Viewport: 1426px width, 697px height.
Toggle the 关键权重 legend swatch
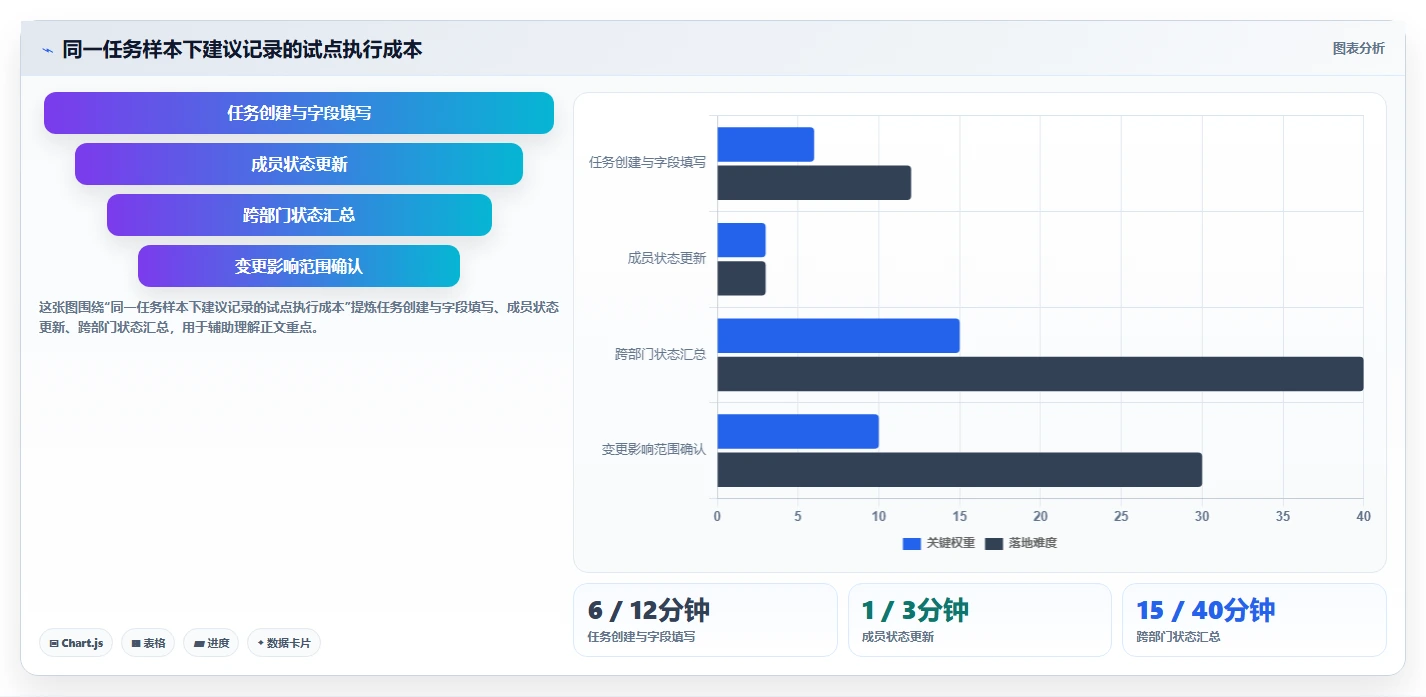pyautogui.click(x=911, y=543)
